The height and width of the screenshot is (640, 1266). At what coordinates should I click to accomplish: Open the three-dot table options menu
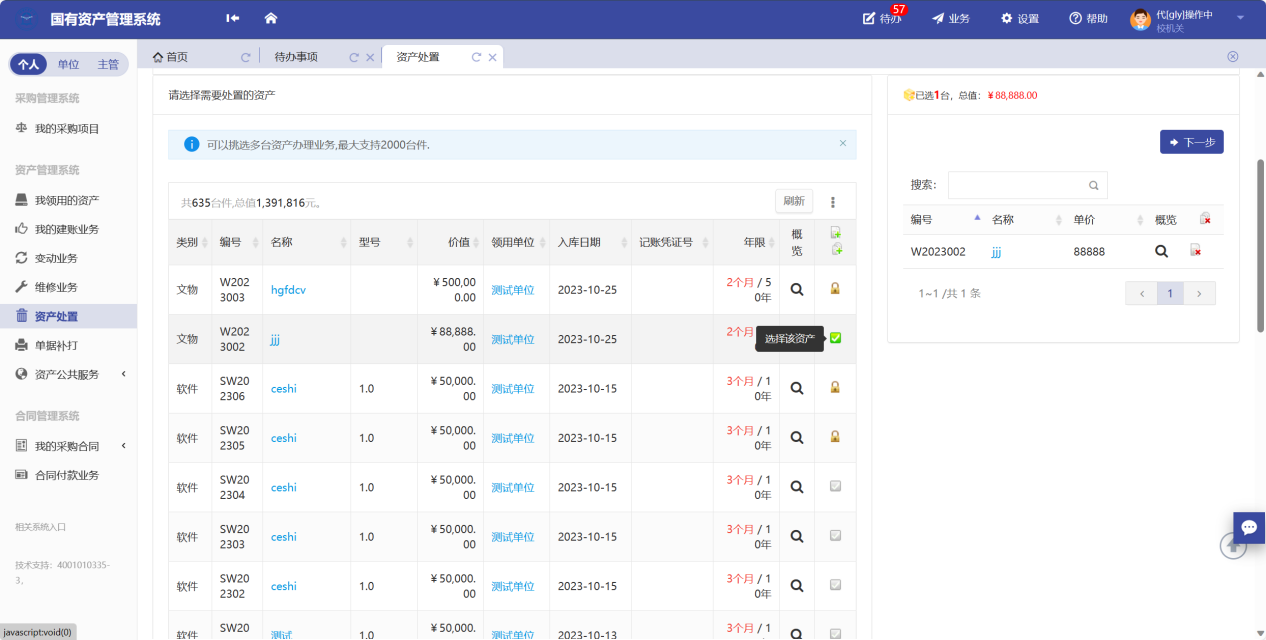click(x=832, y=202)
